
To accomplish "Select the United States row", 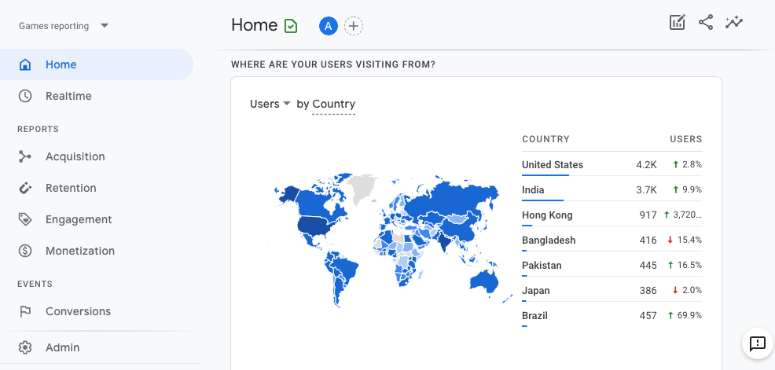I will click(612, 165).
